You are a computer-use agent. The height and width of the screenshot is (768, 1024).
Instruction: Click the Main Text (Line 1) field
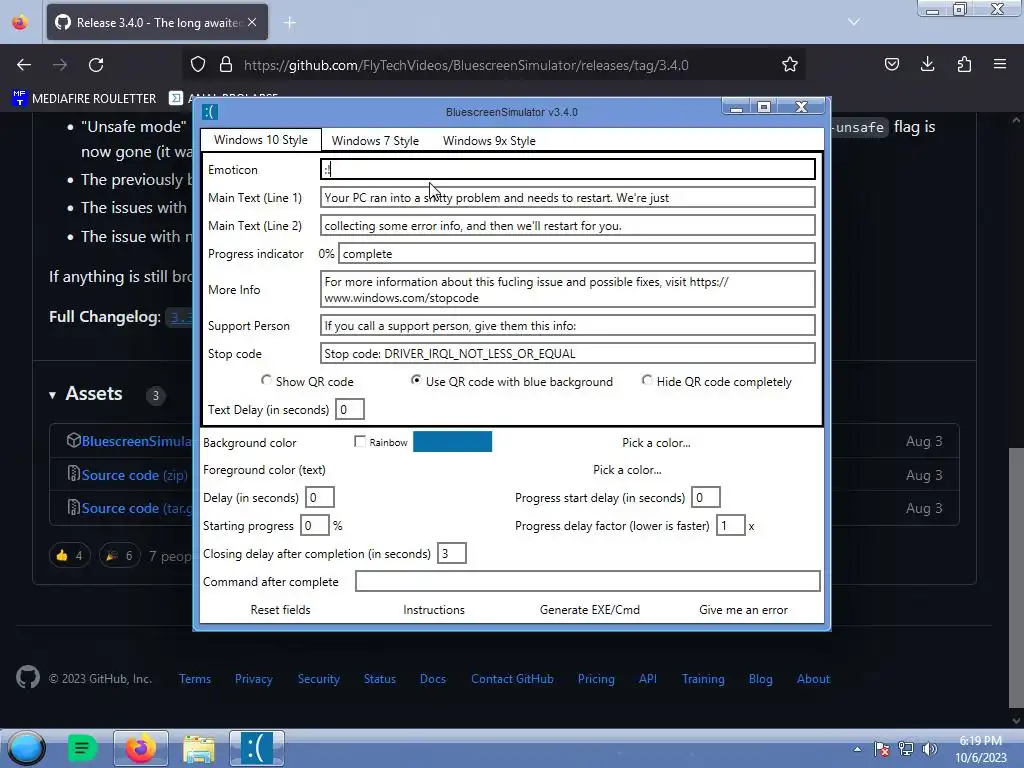[x=568, y=197]
